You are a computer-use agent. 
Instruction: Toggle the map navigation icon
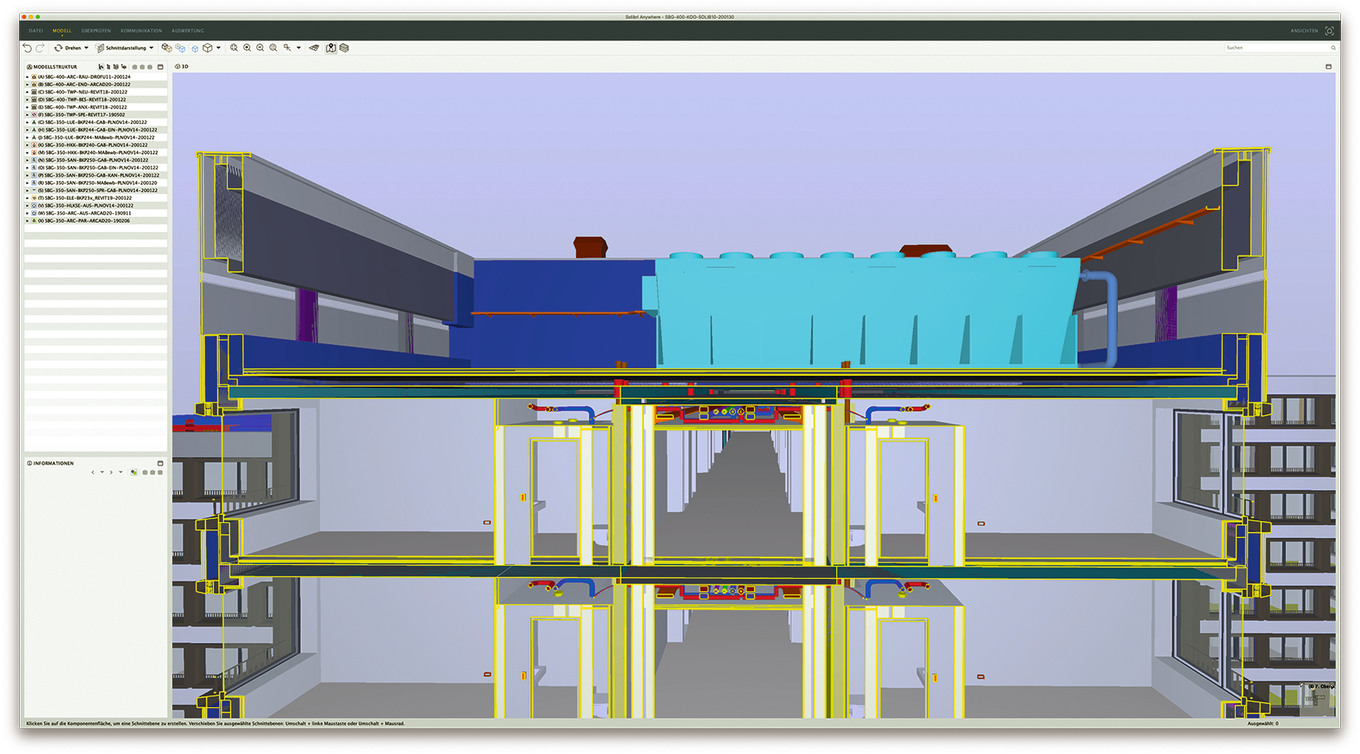331,48
